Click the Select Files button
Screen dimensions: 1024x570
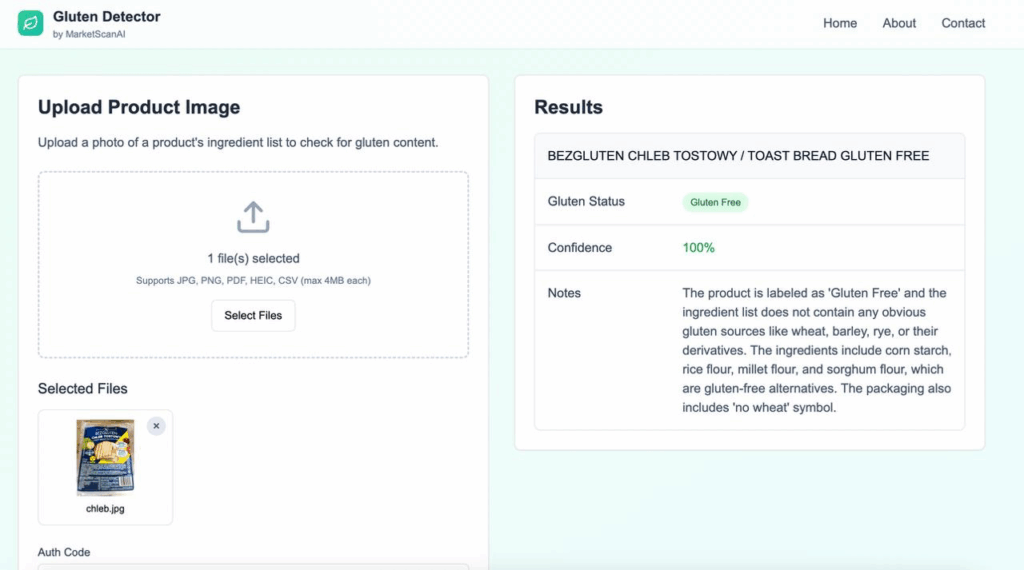(253, 315)
